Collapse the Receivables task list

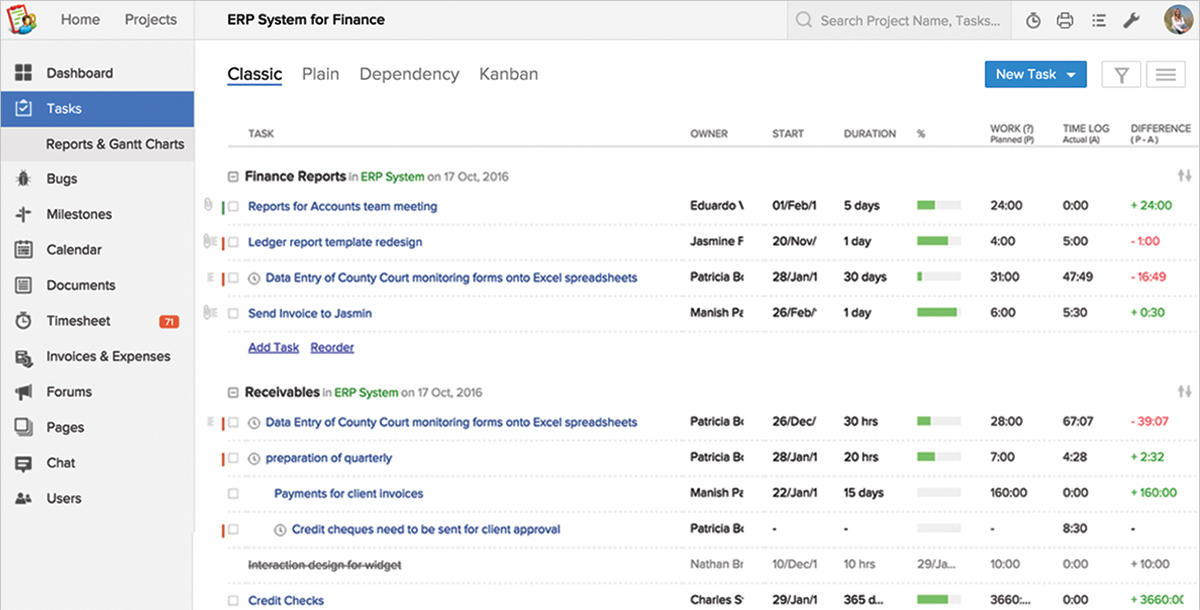(x=233, y=393)
